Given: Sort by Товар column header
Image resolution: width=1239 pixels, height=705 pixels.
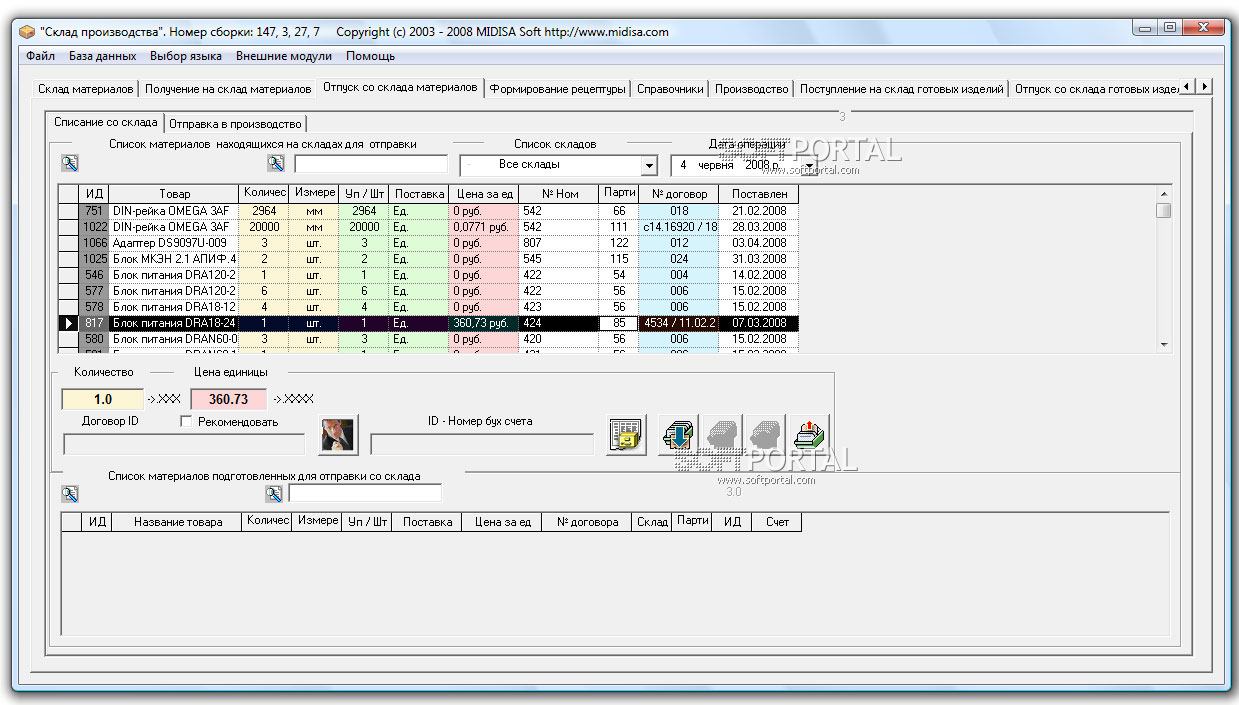Looking at the screenshot, I should click(174, 194).
